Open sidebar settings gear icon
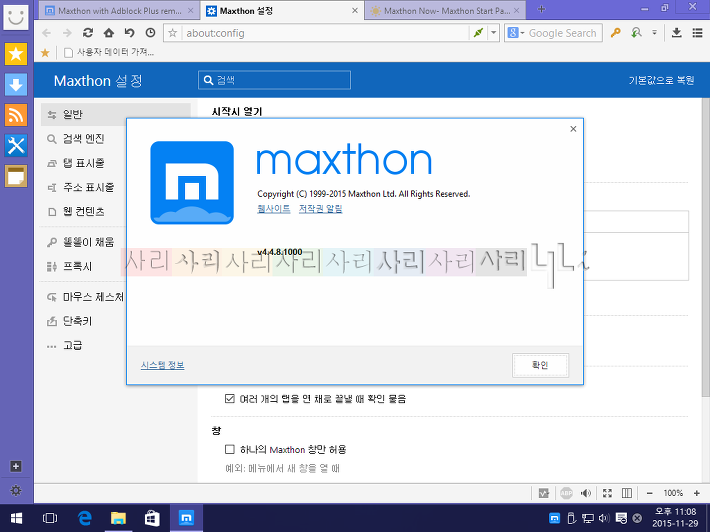The width and height of the screenshot is (710, 532). pos(16,490)
